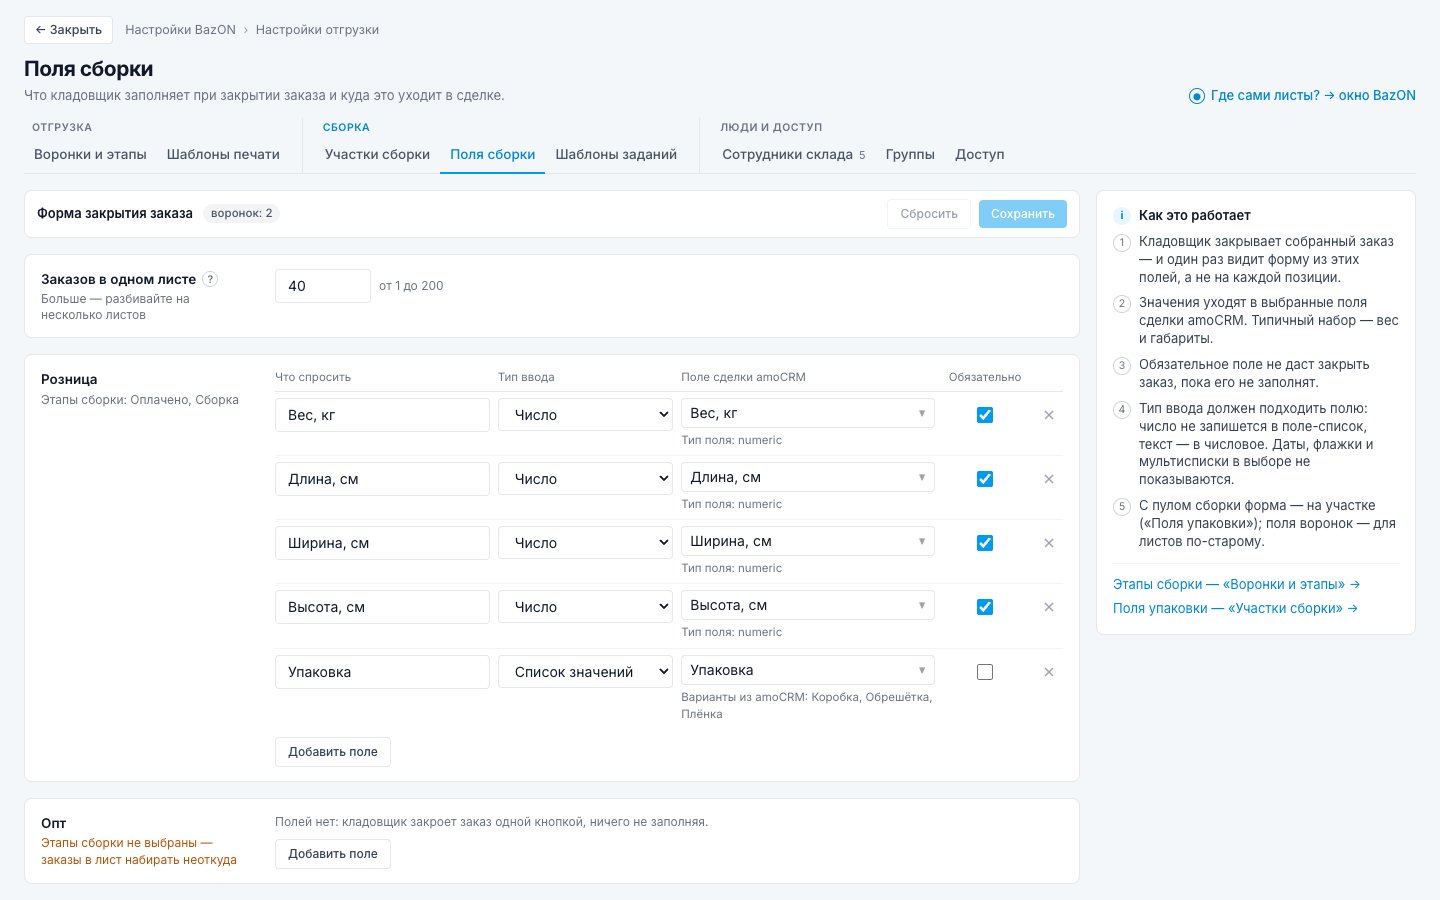Pick amoCRM deal field for Упаковка

(x=808, y=670)
